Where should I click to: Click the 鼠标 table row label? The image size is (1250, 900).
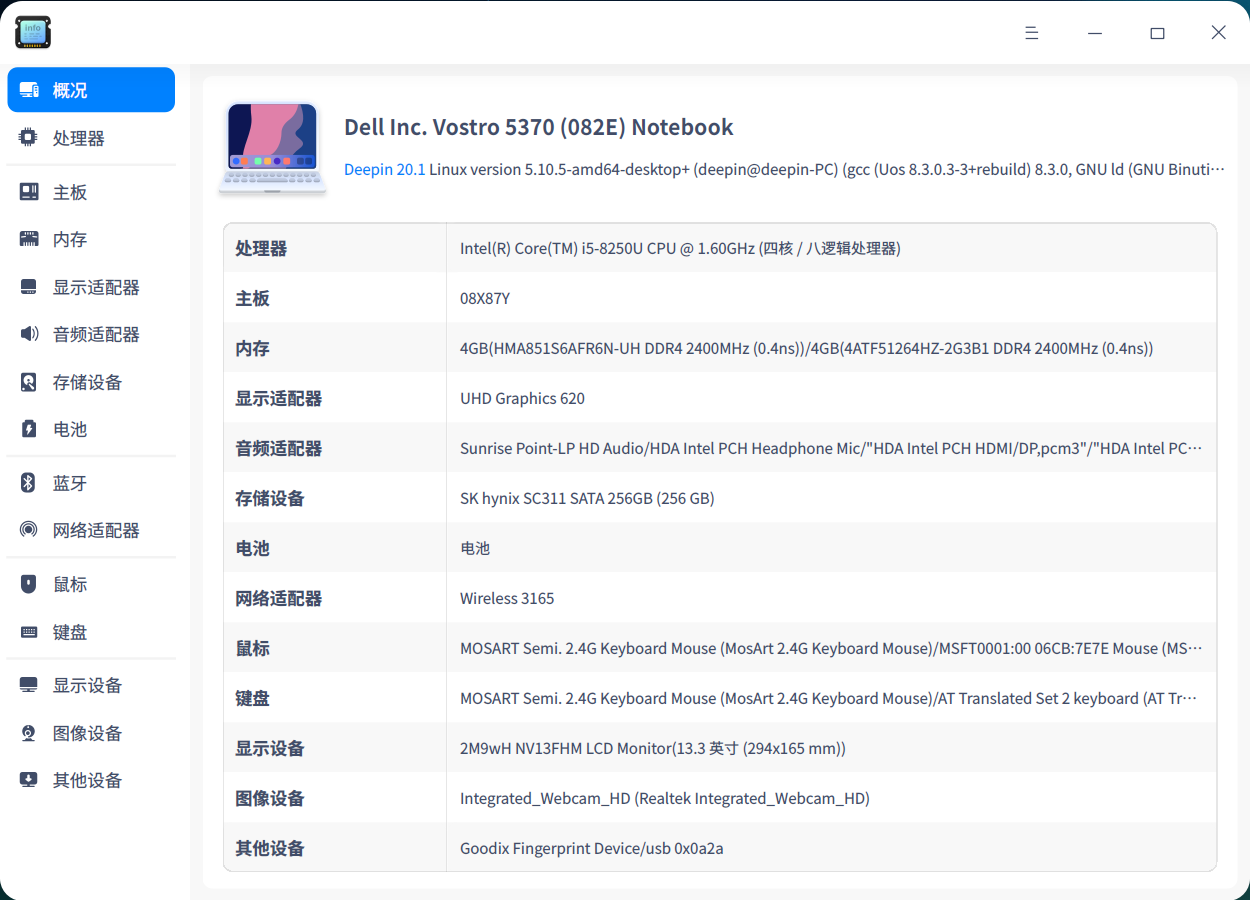(x=252, y=648)
